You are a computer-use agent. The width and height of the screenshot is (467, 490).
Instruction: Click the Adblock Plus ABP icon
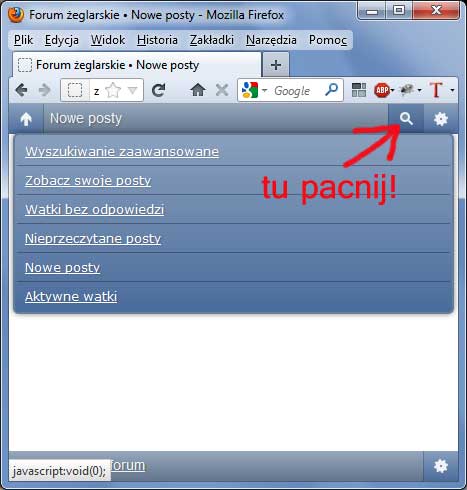[x=382, y=90]
